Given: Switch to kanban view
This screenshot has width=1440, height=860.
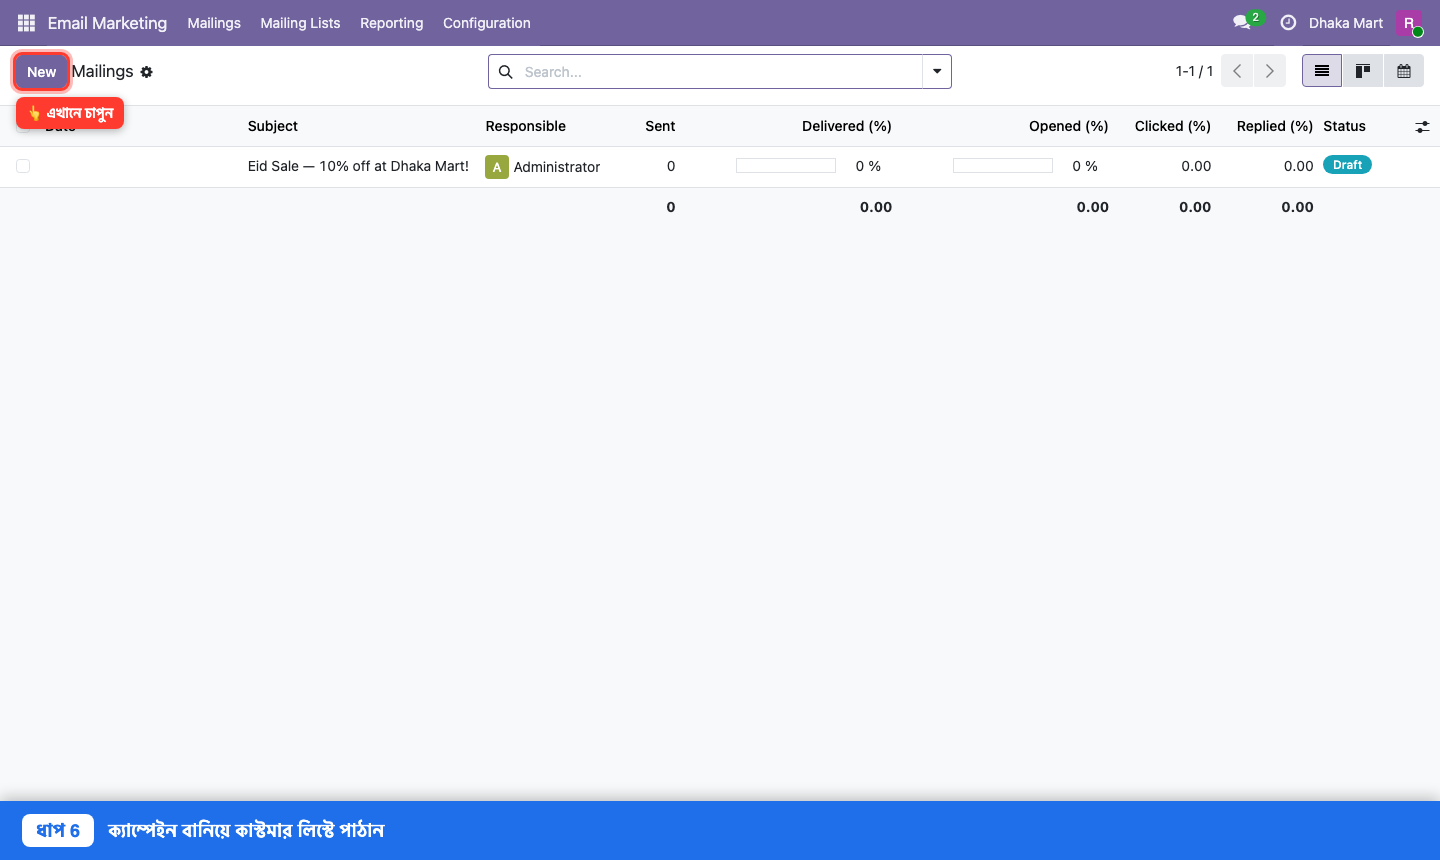Looking at the screenshot, I should (x=1362, y=71).
